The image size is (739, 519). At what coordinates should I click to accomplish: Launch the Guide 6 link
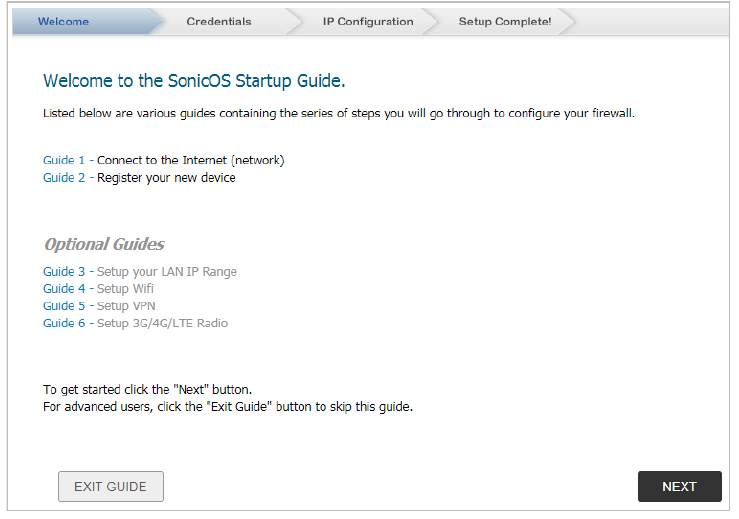point(64,323)
